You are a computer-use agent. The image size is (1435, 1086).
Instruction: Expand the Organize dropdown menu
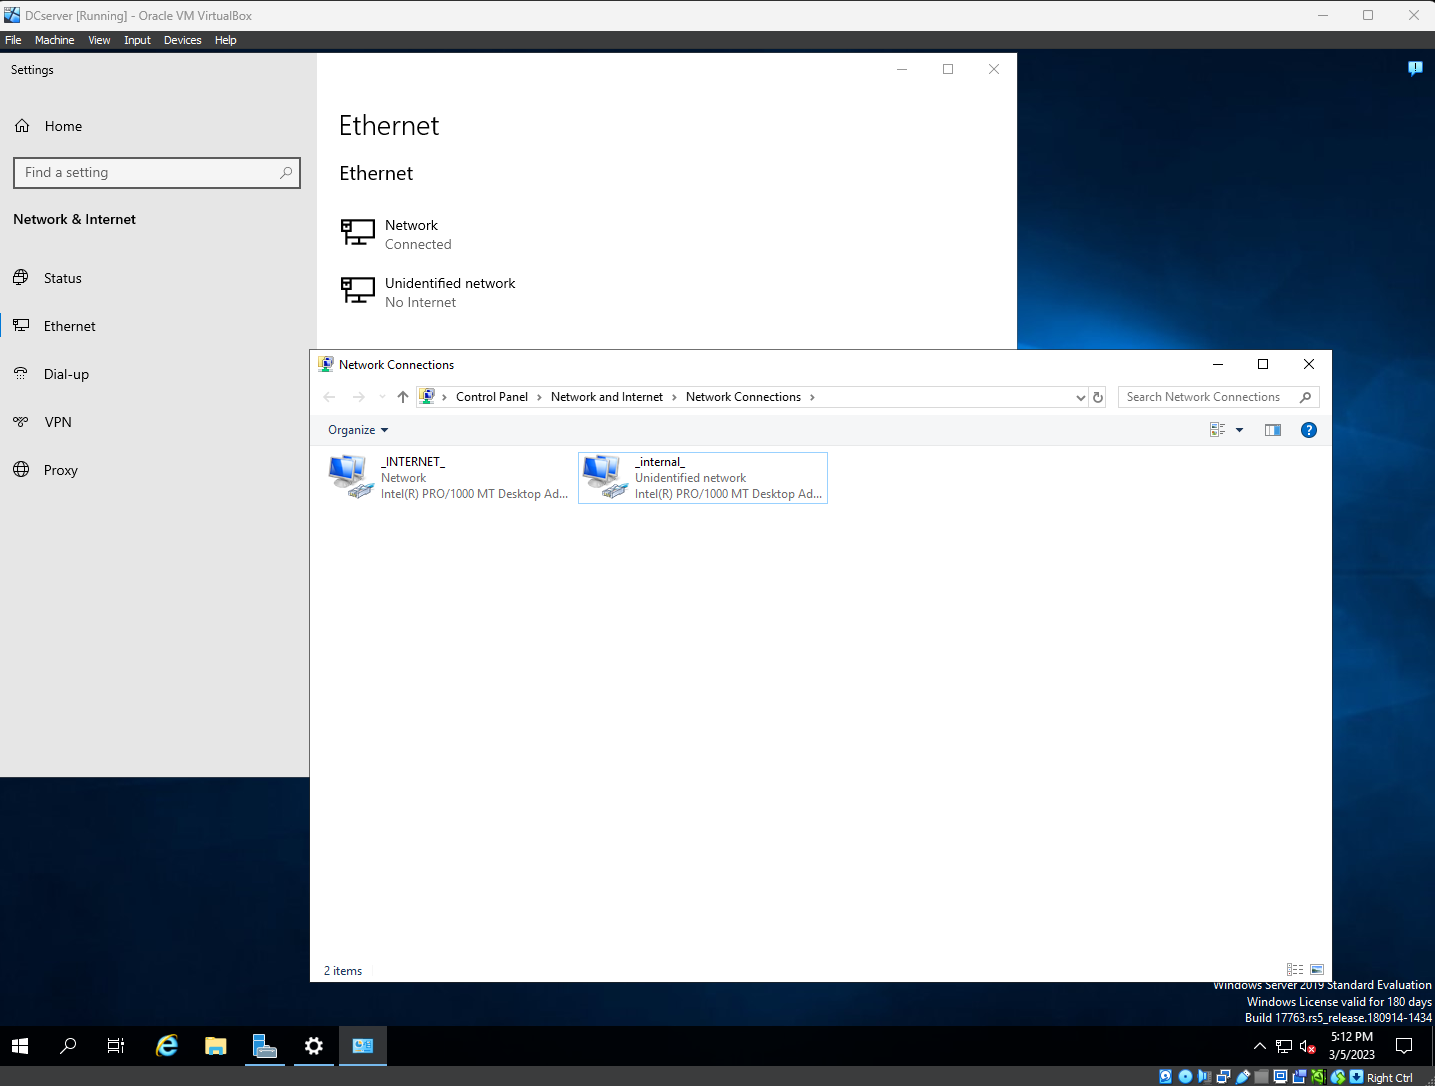click(x=356, y=429)
